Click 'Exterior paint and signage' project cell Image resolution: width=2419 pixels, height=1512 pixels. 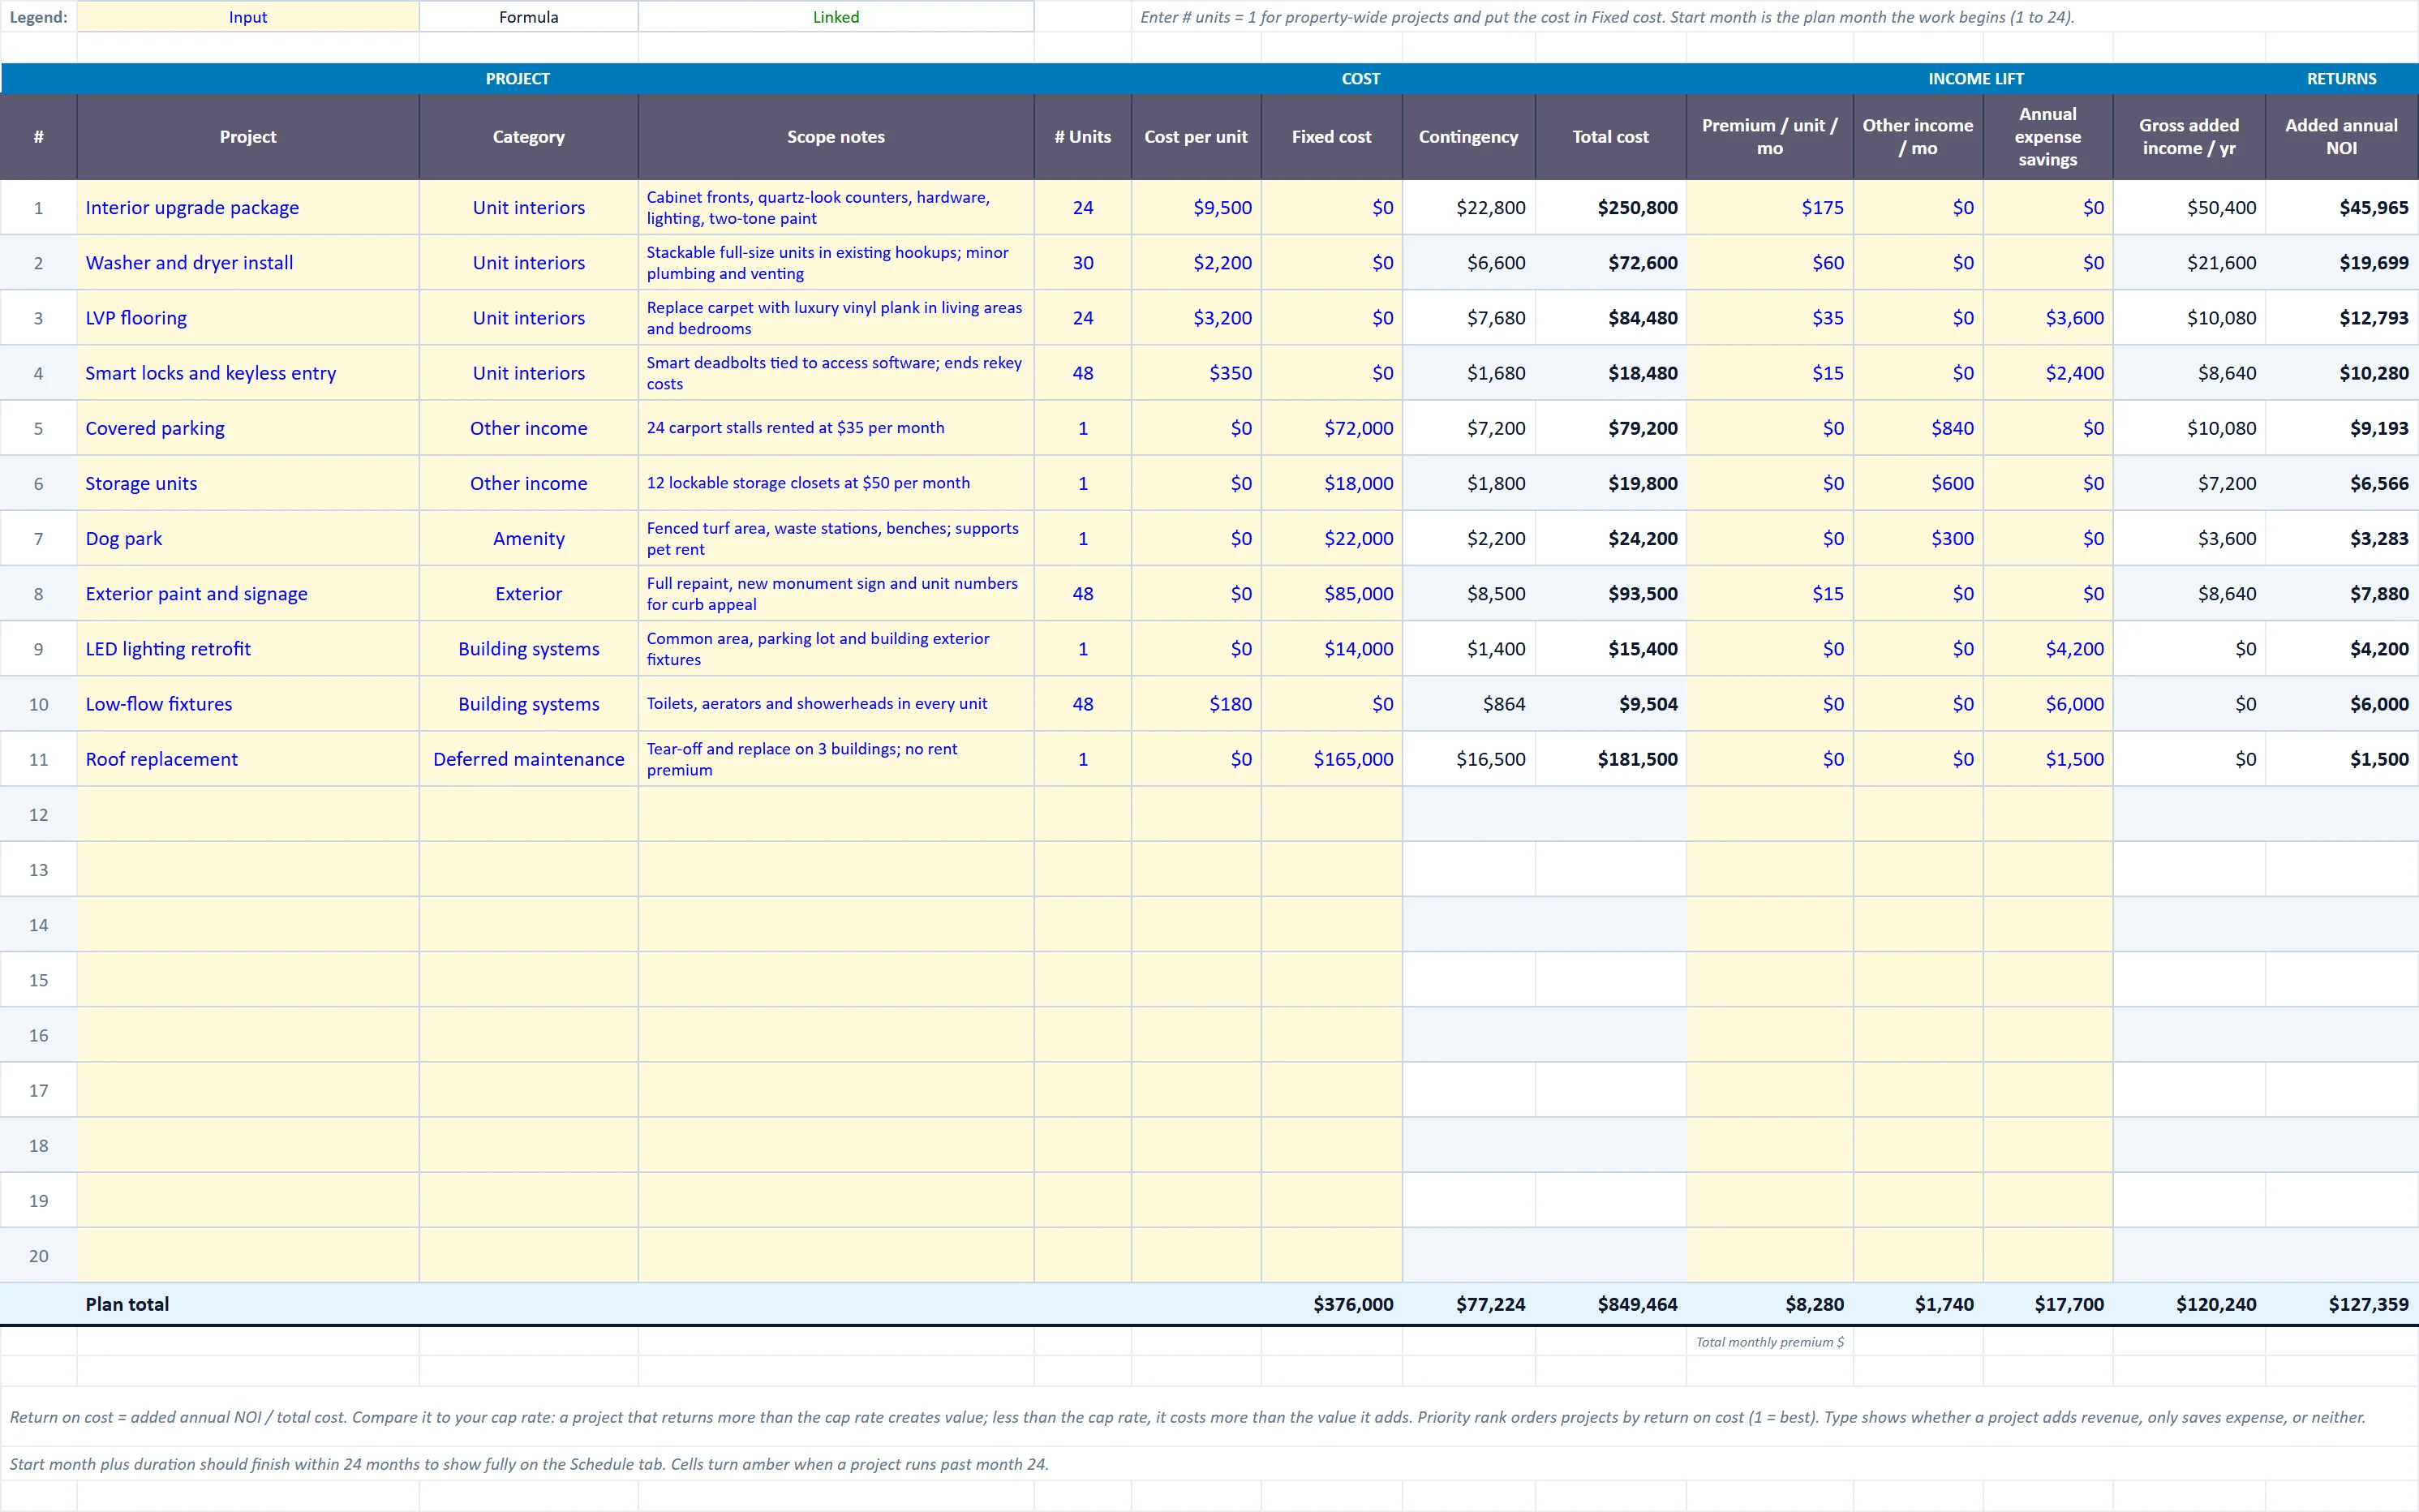point(247,593)
